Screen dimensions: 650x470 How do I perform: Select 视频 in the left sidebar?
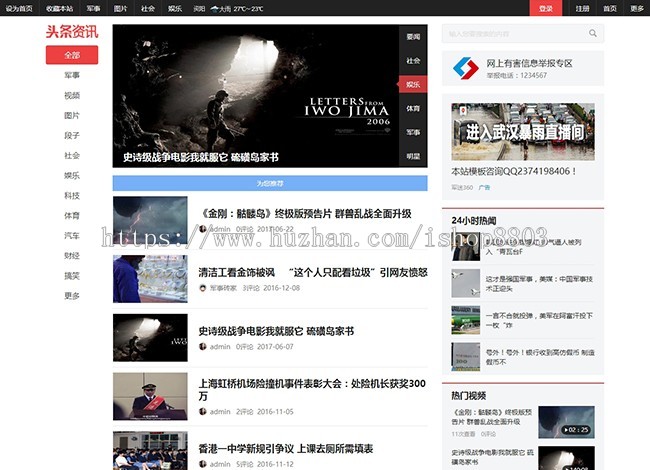point(72,95)
